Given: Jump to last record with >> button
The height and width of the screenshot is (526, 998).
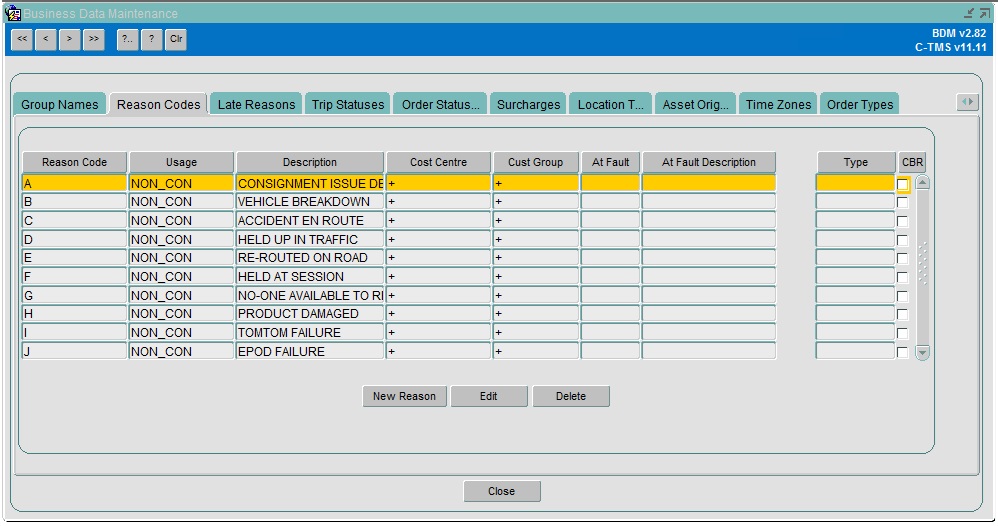Looking at the screenshot, I should click(94, 39).
